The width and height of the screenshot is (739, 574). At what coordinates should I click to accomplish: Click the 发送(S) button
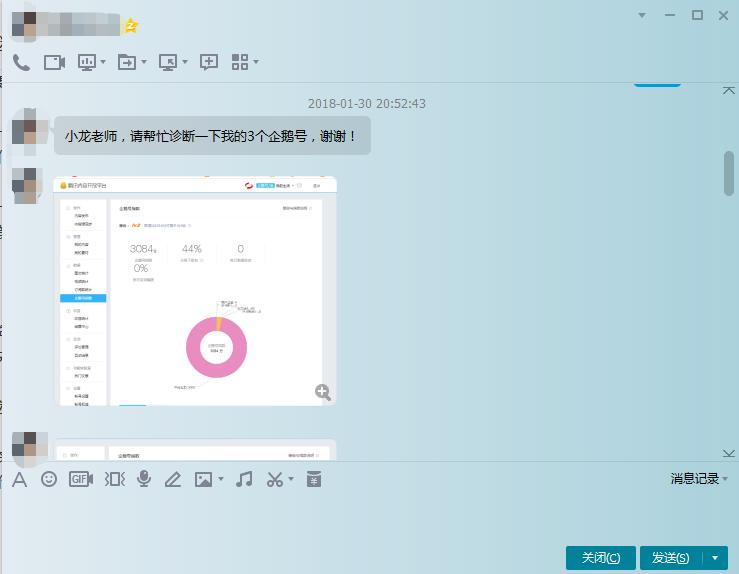click(x=670, y=558)
